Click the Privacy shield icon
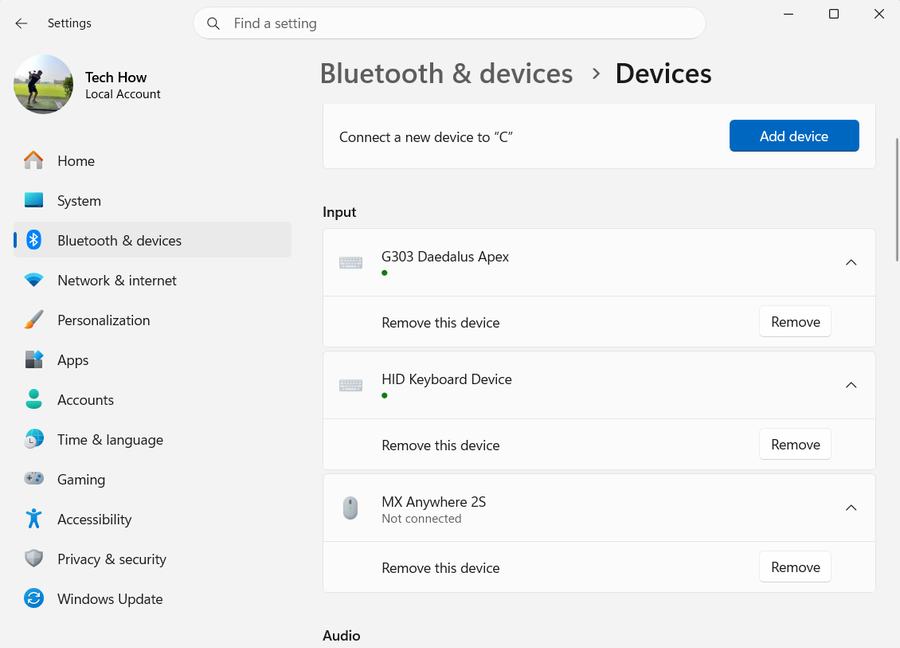The height and width of the screenshot is (648, 900). (x=34, y=558)
